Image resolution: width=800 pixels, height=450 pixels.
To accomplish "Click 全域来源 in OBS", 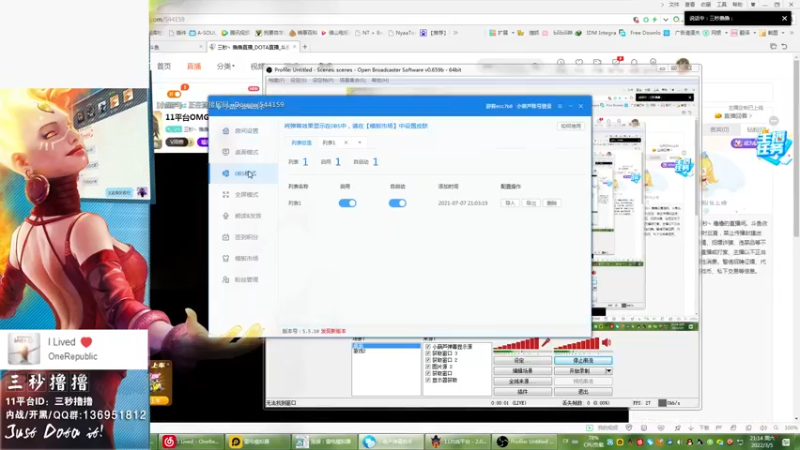I will 522,382.
